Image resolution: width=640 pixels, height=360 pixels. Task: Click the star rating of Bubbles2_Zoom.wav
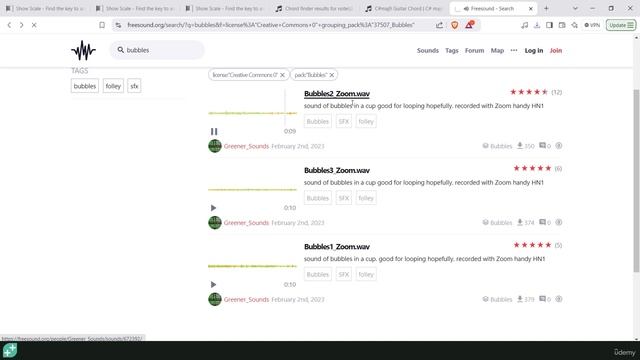coord(529,92)
